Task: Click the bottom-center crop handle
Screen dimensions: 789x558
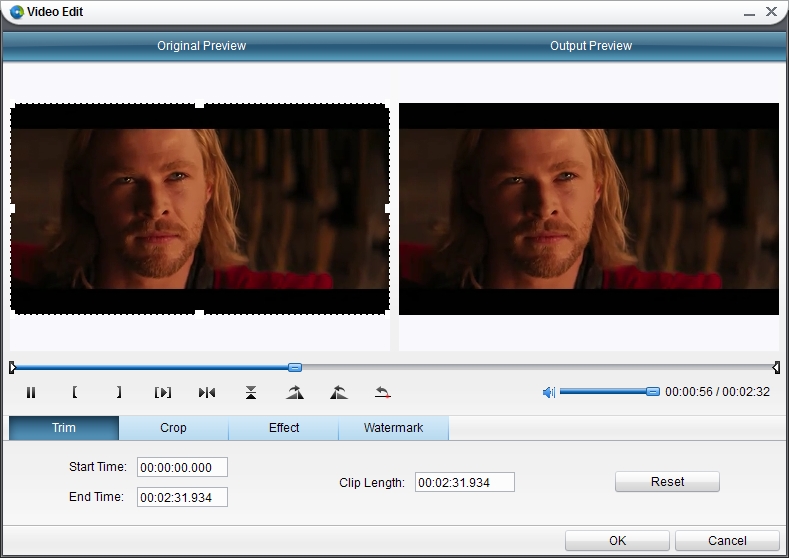Action: point(200,314)
